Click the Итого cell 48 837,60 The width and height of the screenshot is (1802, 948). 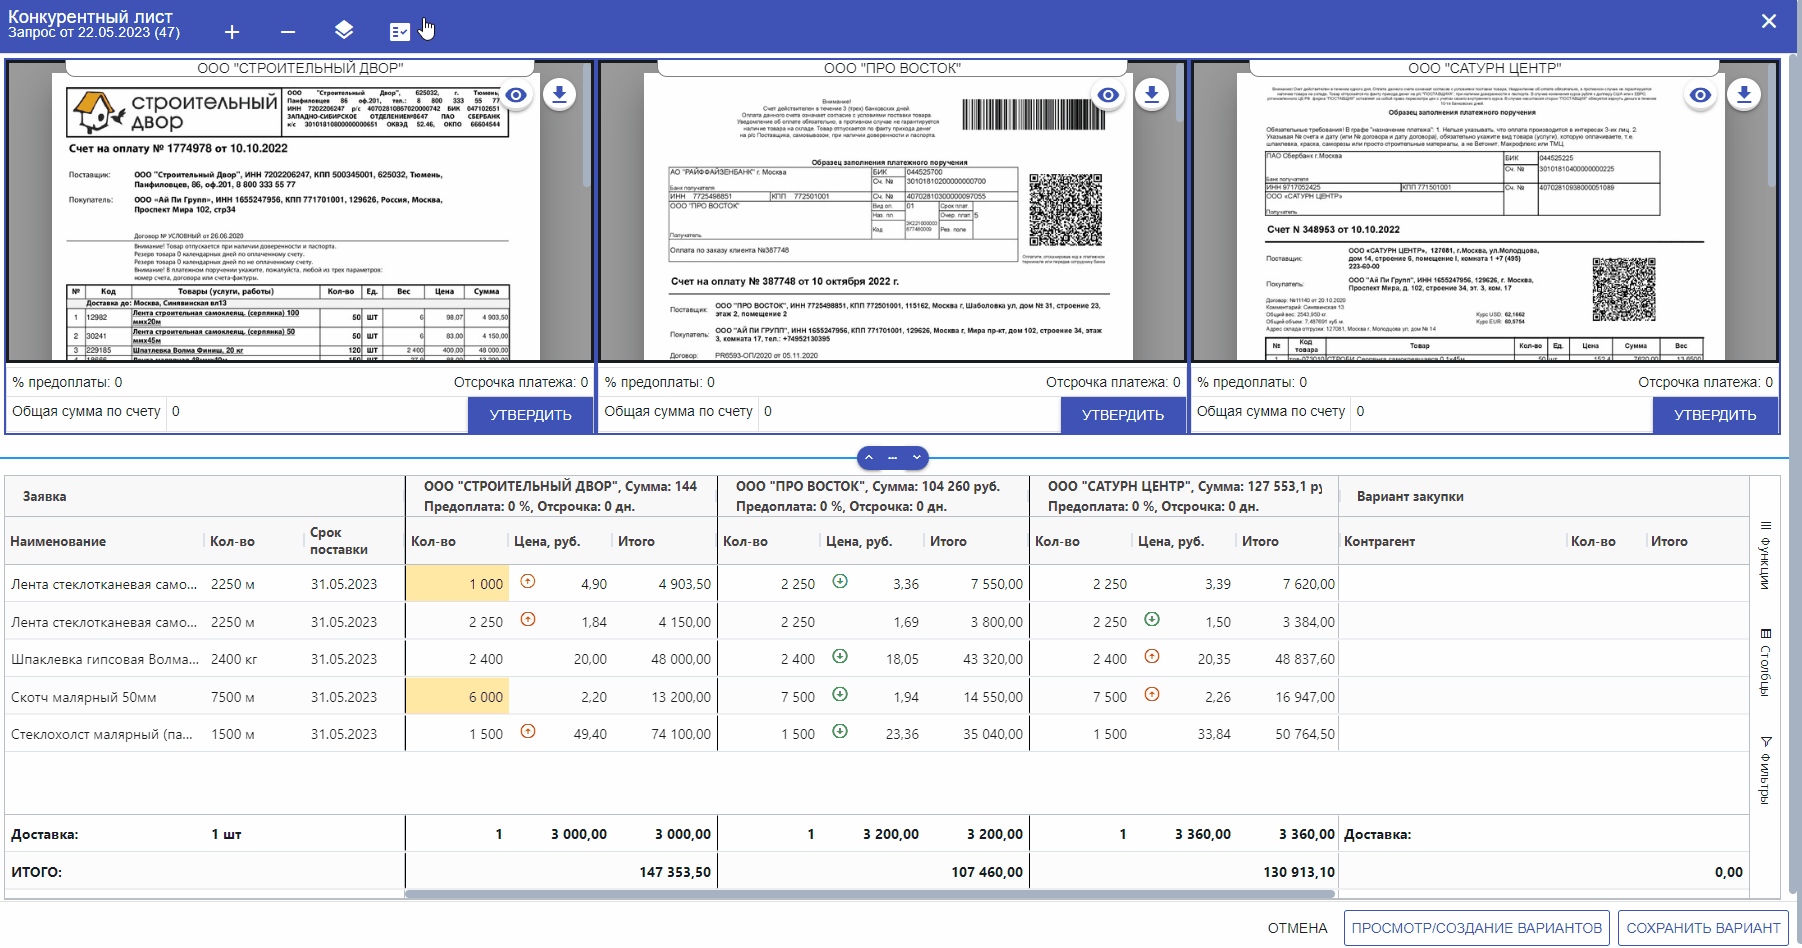pos(1305,659)
